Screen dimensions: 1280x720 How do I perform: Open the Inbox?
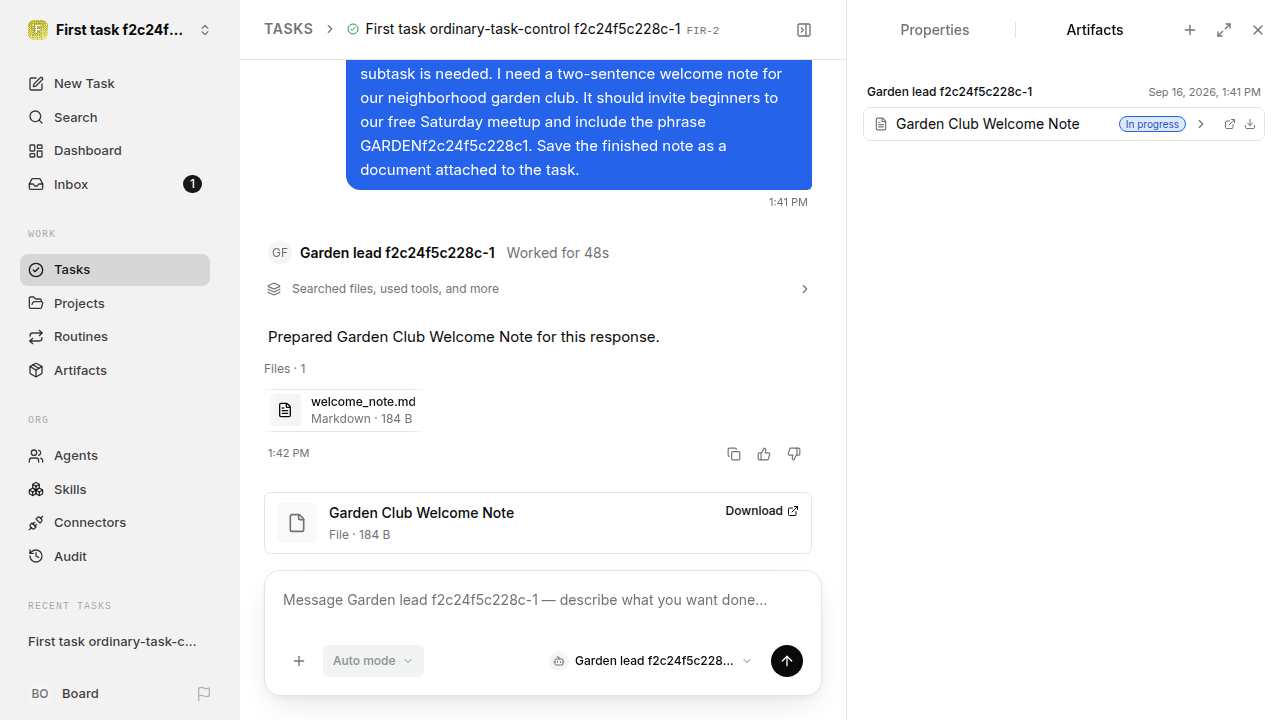point(115,184)
